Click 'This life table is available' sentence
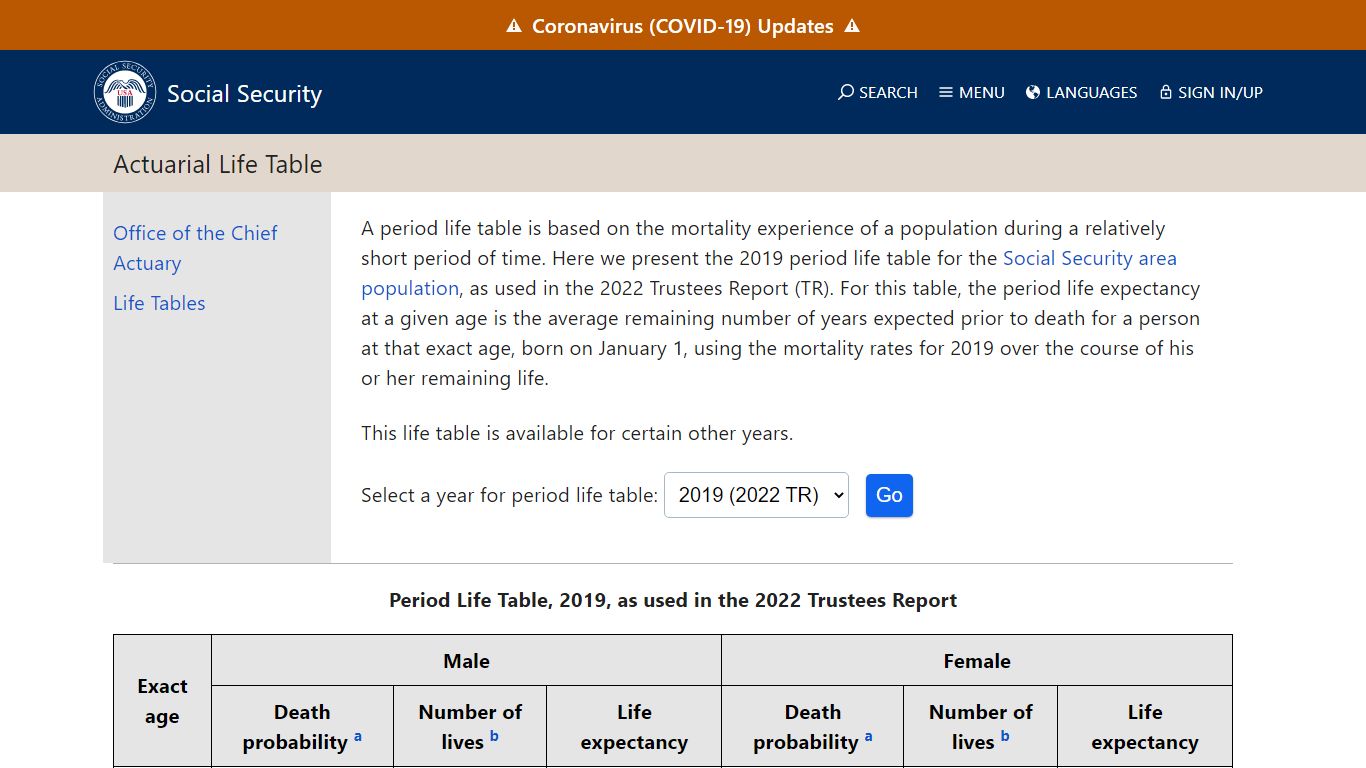Image resolution: width=1366 pixels, height=768 pixels. click(x=577, y=433)
